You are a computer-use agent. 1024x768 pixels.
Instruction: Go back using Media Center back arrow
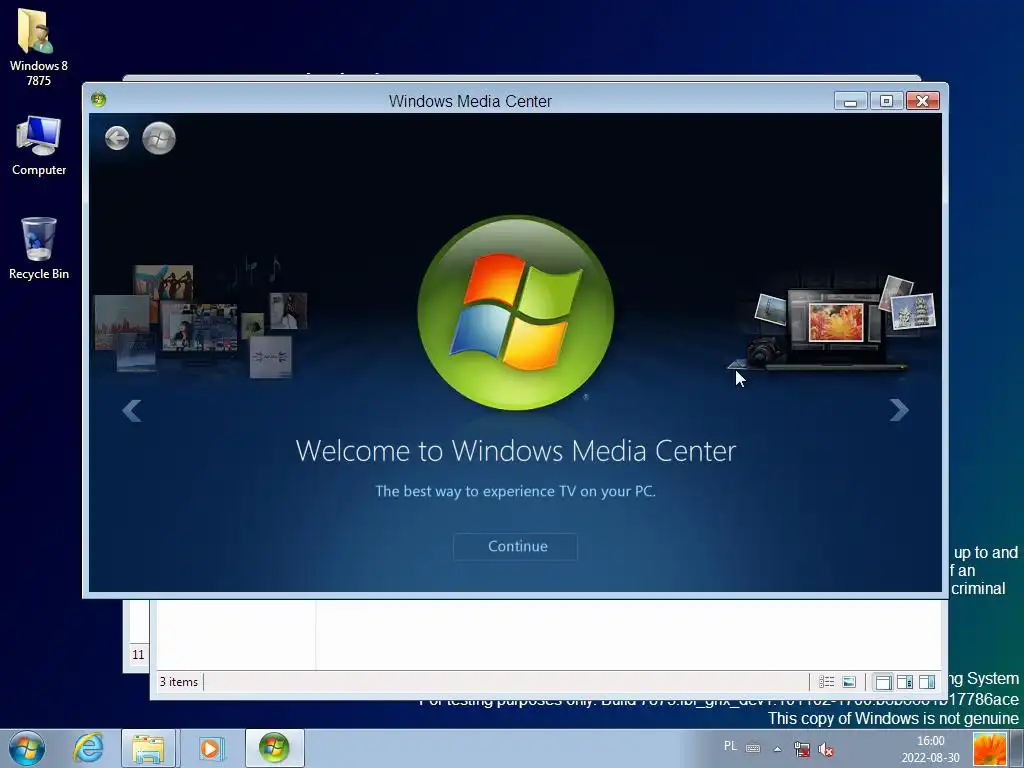click(117, 138)
